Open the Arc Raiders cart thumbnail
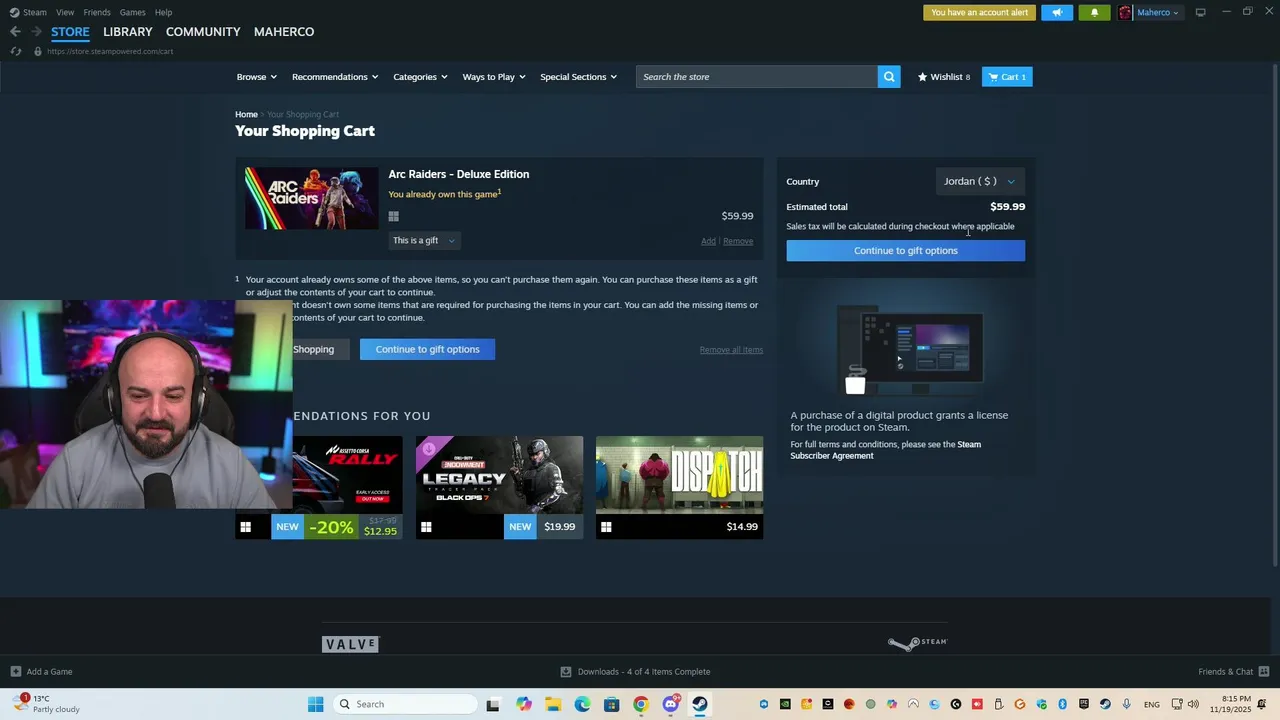This screenshot has height=720, width=1280. [x=311, y=198]
